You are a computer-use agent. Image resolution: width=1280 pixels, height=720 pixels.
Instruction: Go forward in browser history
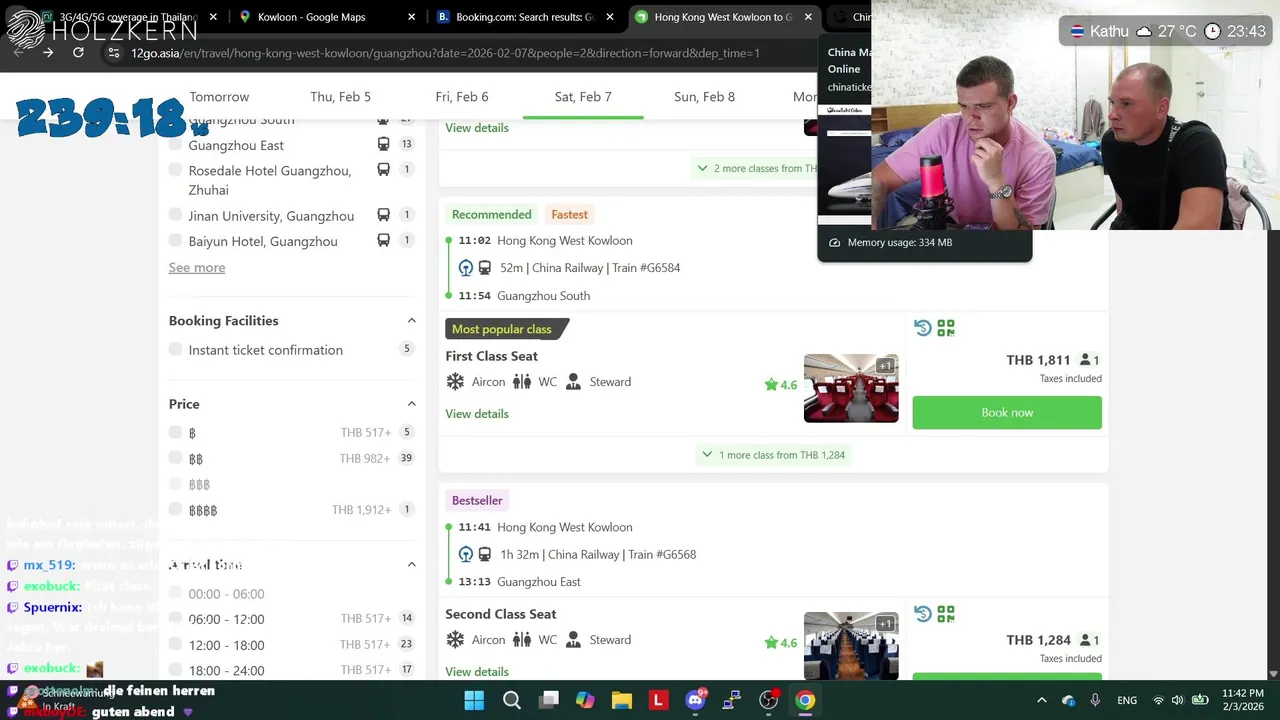tap(48, 52)
